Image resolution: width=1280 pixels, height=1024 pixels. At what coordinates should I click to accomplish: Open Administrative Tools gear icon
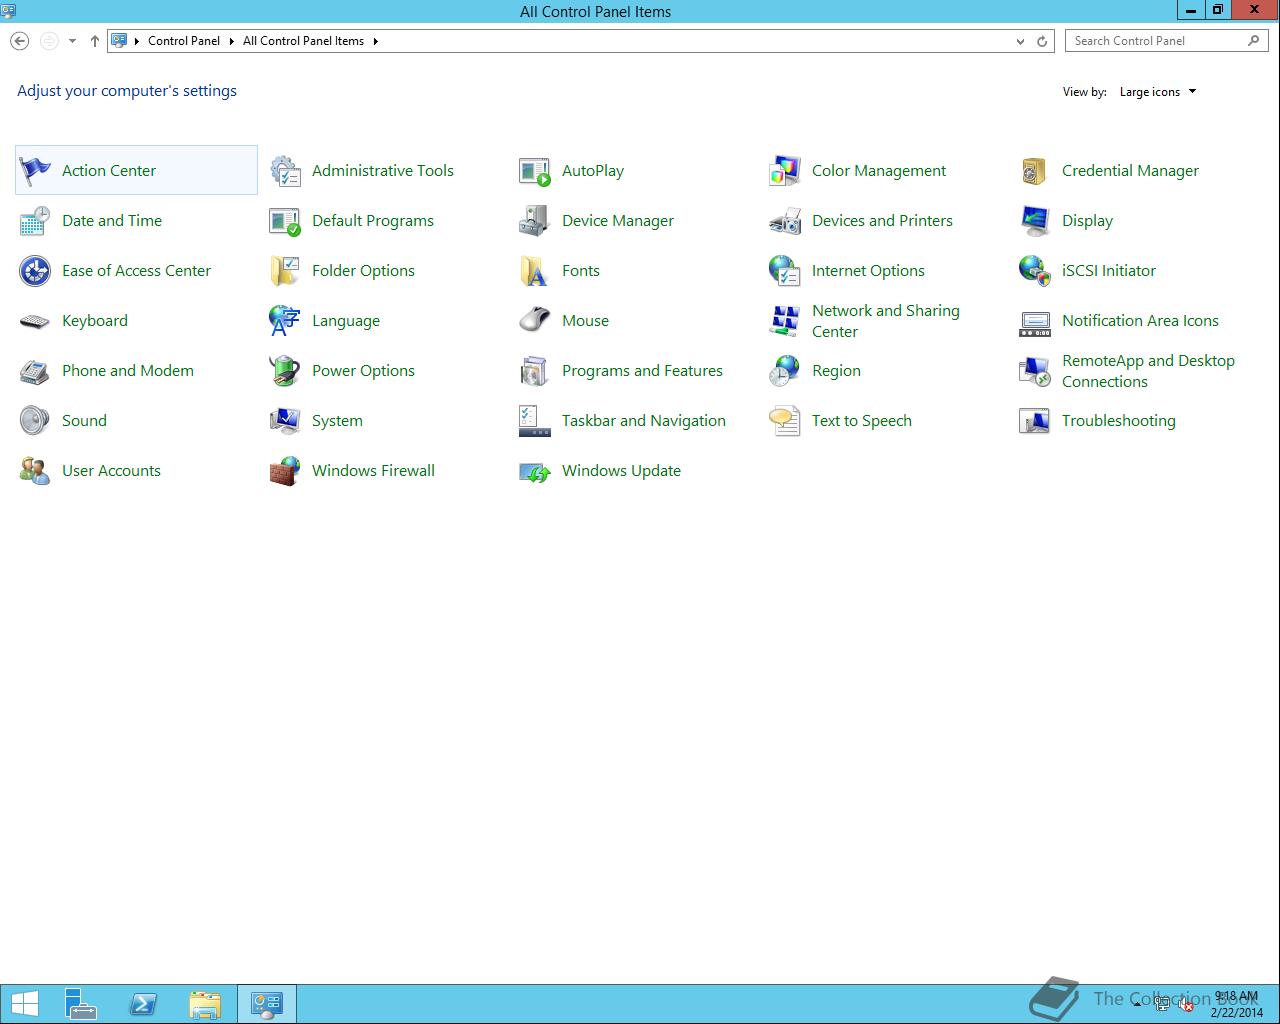click(285, 171)
